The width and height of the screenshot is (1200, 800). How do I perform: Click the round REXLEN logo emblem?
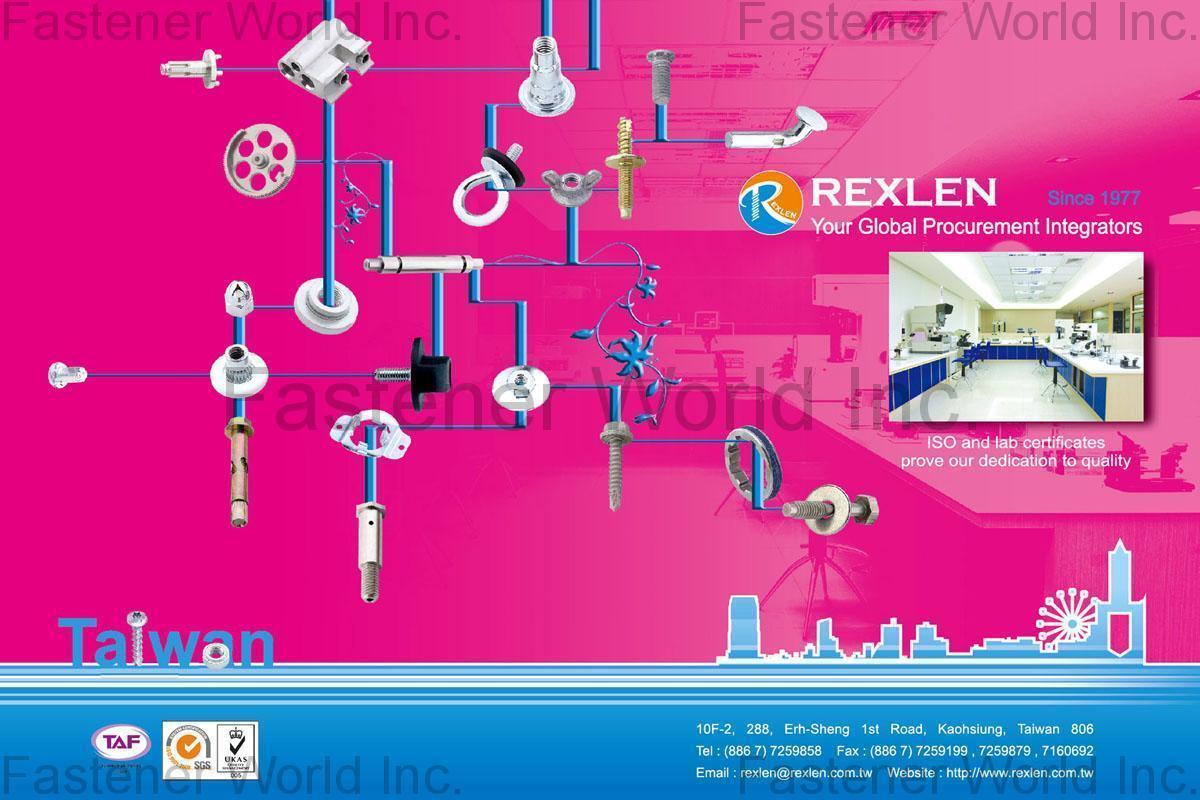(x=773, y=201)
